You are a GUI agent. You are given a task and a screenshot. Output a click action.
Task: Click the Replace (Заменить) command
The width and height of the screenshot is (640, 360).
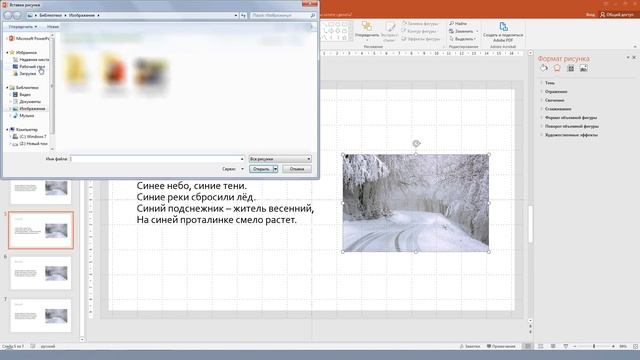coord(463,31)
